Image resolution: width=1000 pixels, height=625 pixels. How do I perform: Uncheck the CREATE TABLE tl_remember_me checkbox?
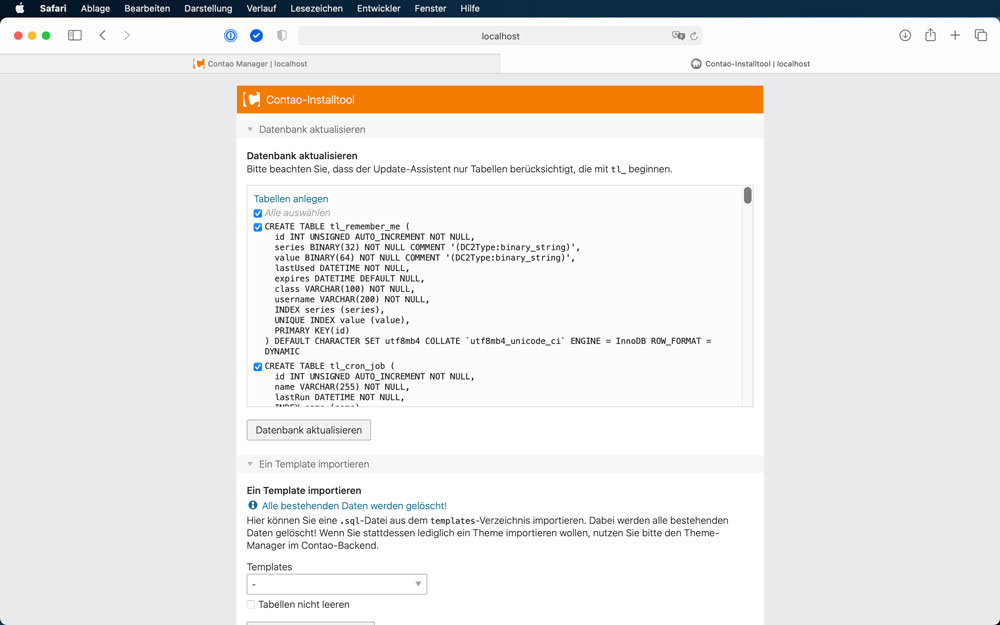tap(258, 227)
